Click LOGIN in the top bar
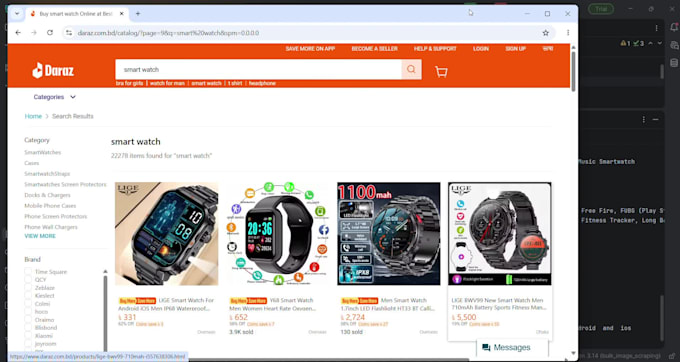Screen dimensions: 680x362 tap(481, 49)
